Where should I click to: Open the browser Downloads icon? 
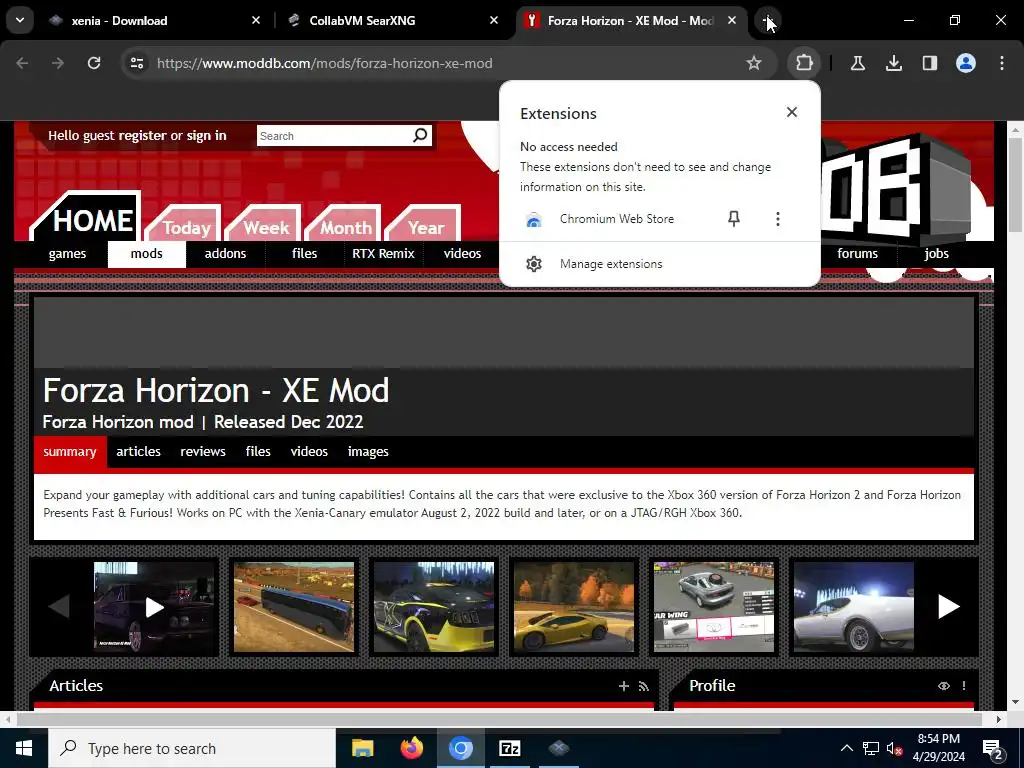(893, 63)
